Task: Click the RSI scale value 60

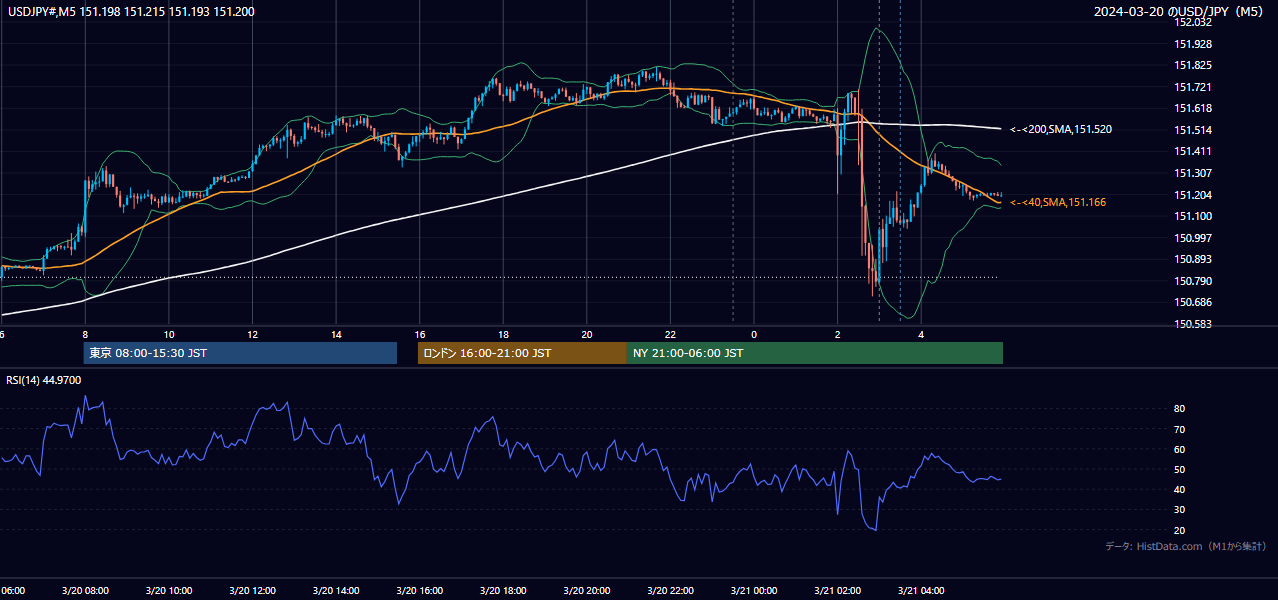Action: coord(1180,449)
